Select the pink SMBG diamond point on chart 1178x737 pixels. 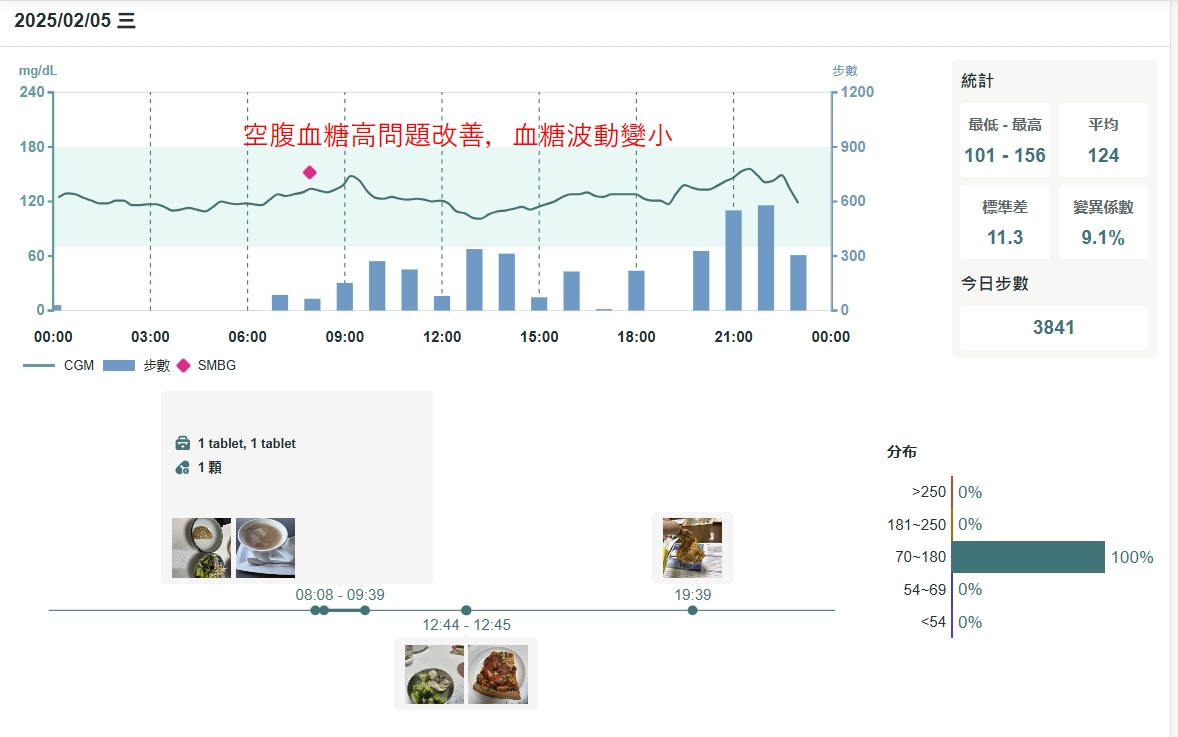click(x=310, y=172)
